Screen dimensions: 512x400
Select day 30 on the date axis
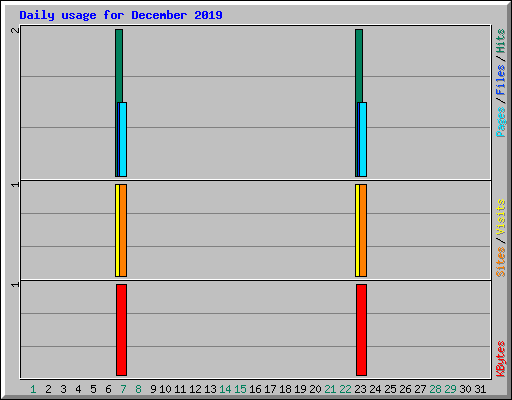[465, 389]
